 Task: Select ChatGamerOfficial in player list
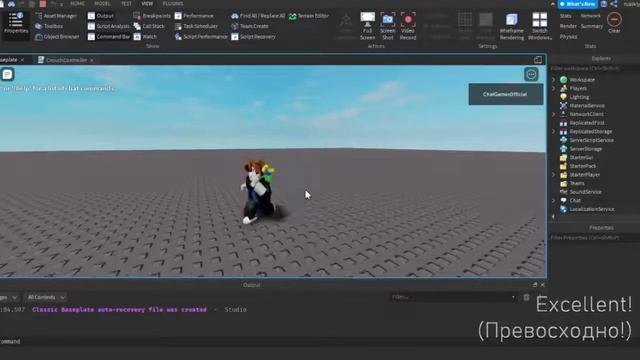(x=506, y=94)
